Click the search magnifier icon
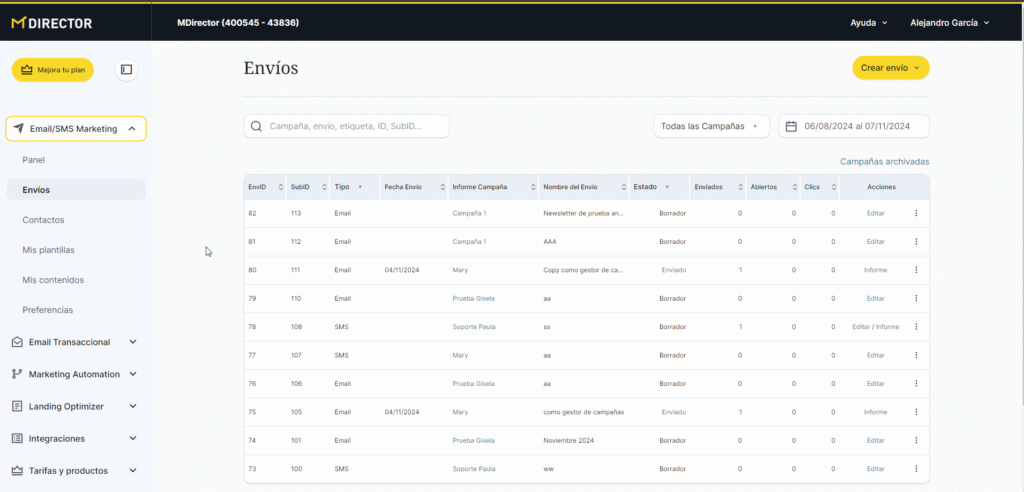The image size is (1024, 492). pyautogui.click(x=257, y=126)
